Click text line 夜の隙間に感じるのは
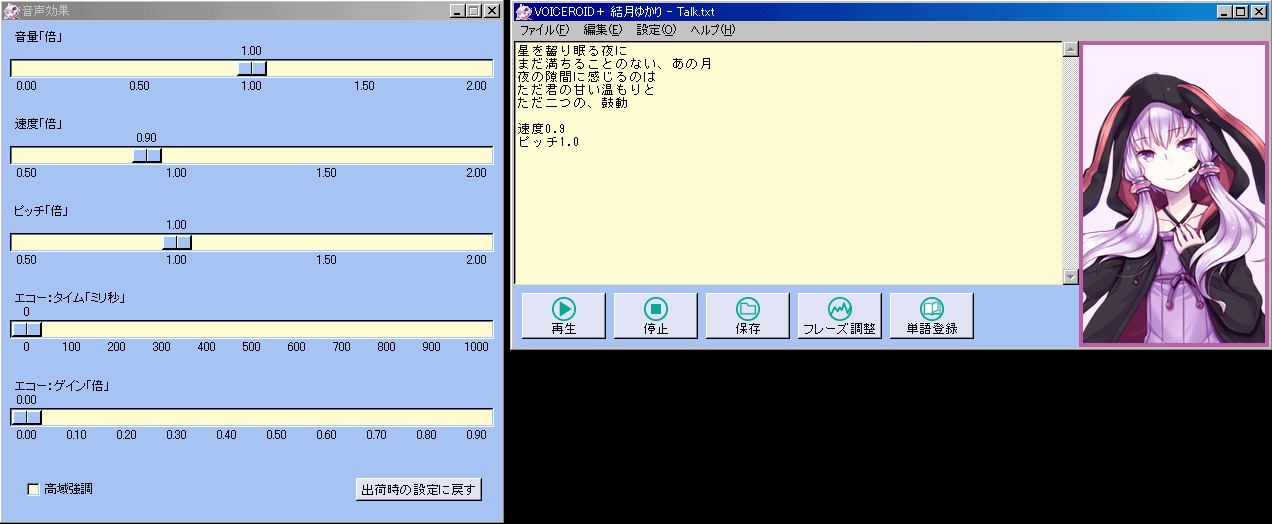The height and width of the screenshot is (524, 1272). pos(586,77)
